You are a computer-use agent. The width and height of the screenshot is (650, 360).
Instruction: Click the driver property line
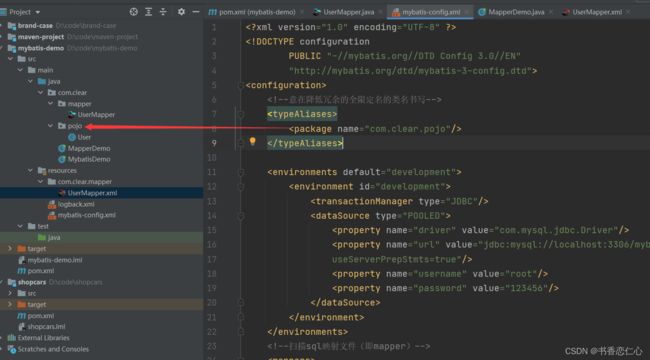[x=480, y=230]
